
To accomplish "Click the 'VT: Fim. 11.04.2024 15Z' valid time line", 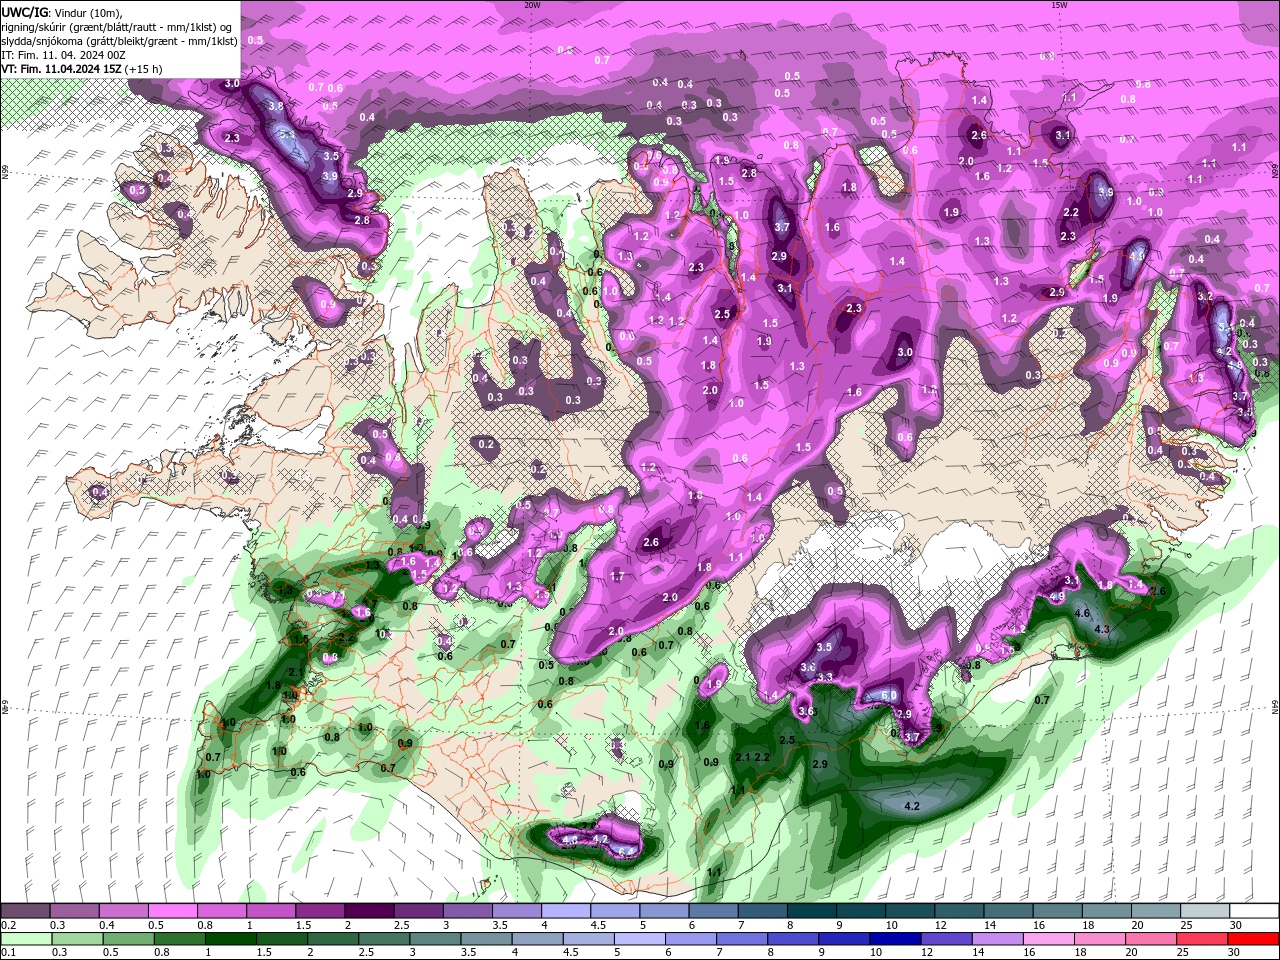I will 81,69.
